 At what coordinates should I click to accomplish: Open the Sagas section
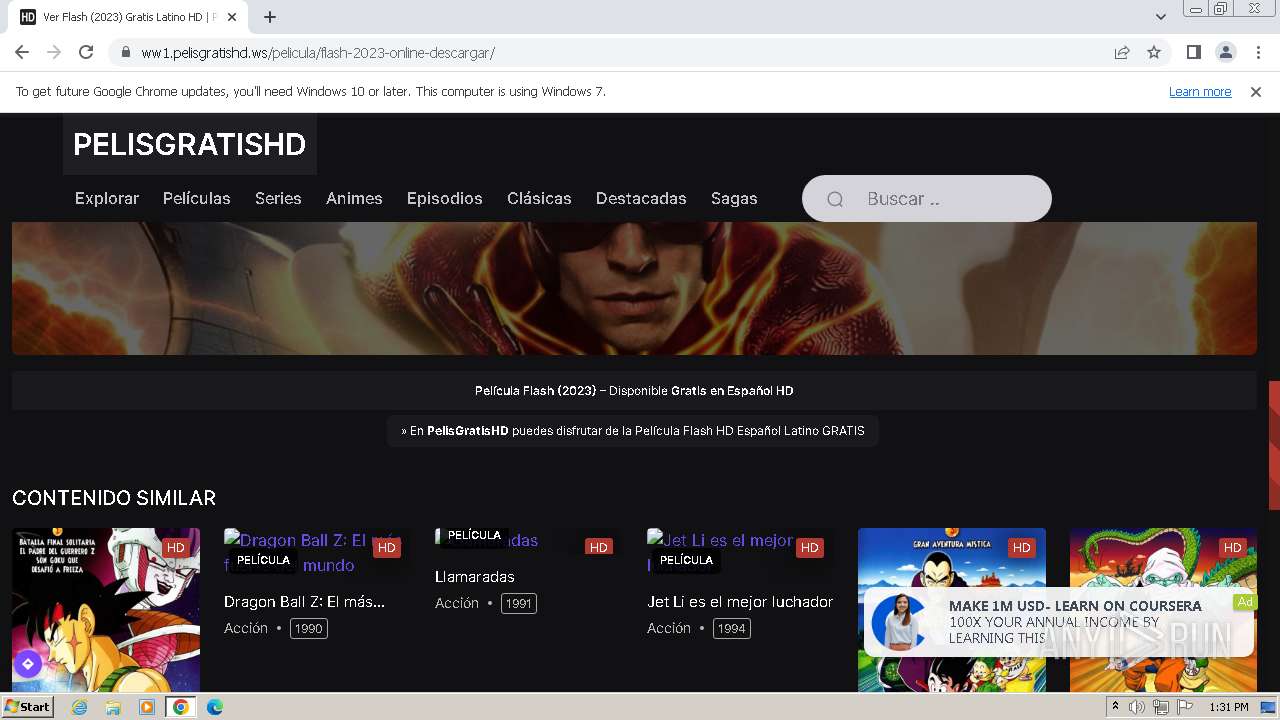(x=734, y=198)
